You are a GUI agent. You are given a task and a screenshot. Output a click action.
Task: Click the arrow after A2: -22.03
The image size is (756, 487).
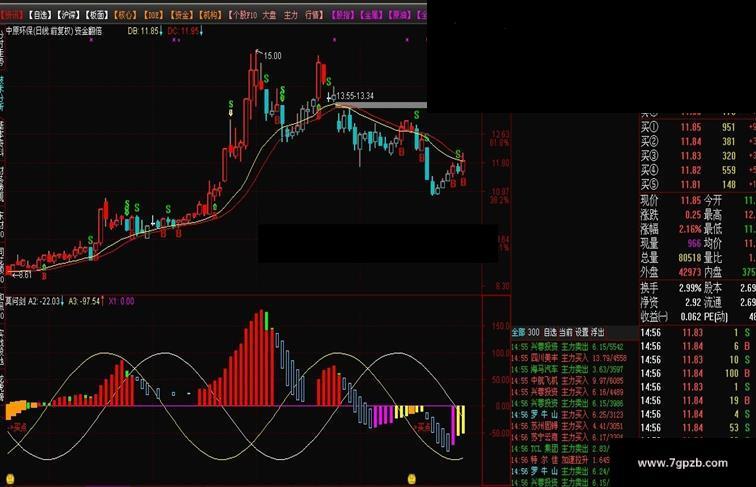(62, 301)
